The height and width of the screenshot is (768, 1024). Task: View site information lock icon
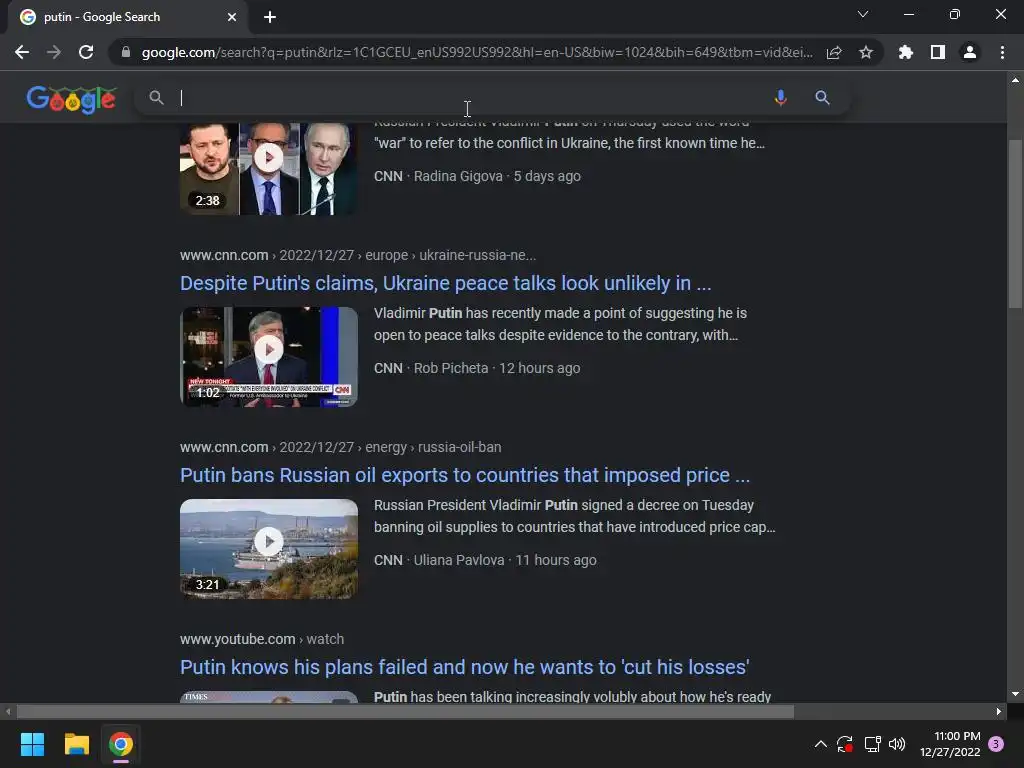pyautogui.click(x=126, y=52)
